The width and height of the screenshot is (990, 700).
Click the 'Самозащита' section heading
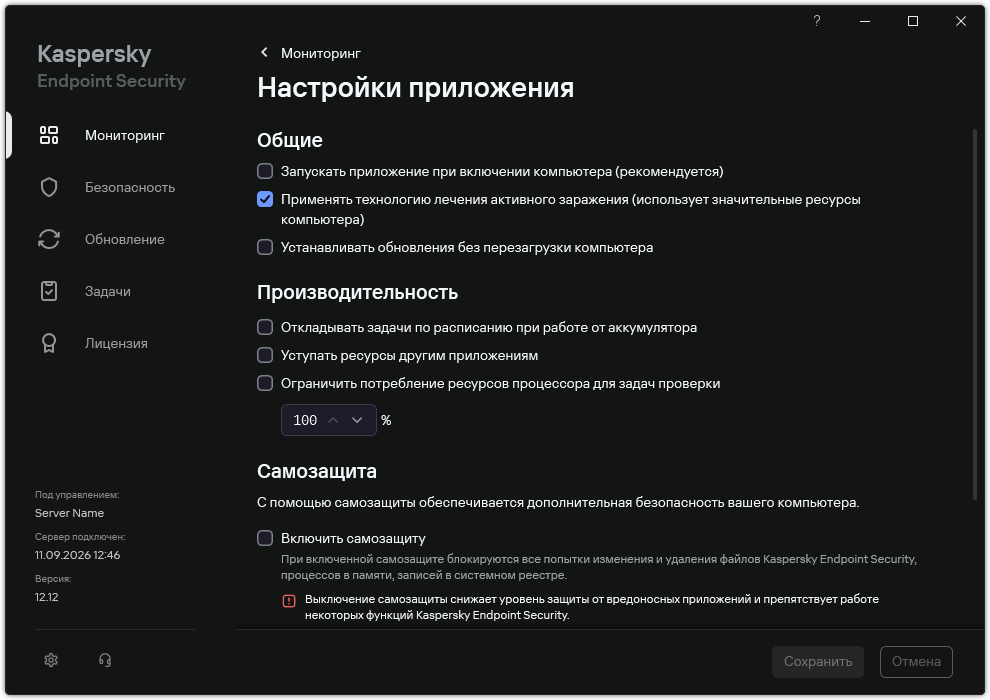[317, 471]
